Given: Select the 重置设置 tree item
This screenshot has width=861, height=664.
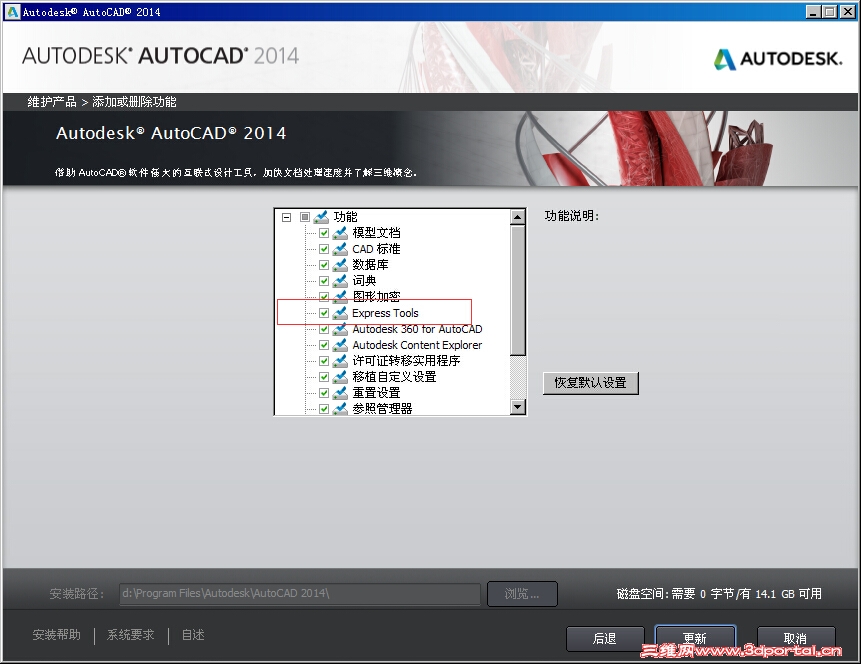Looking at the screenshot, I should 376,393.
